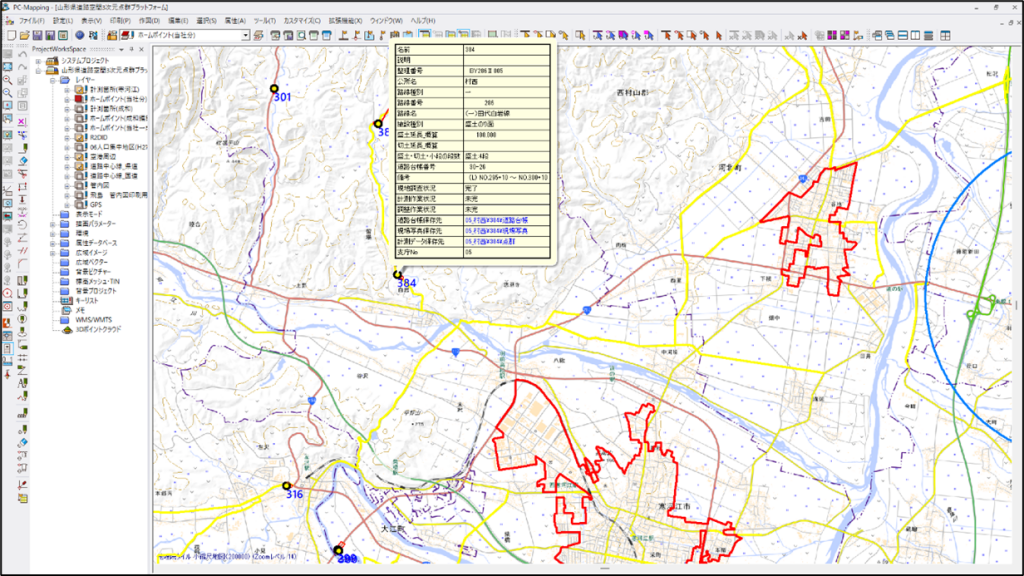
Task: Collapse the レイヤー folder node
Action: click(53, 79)
